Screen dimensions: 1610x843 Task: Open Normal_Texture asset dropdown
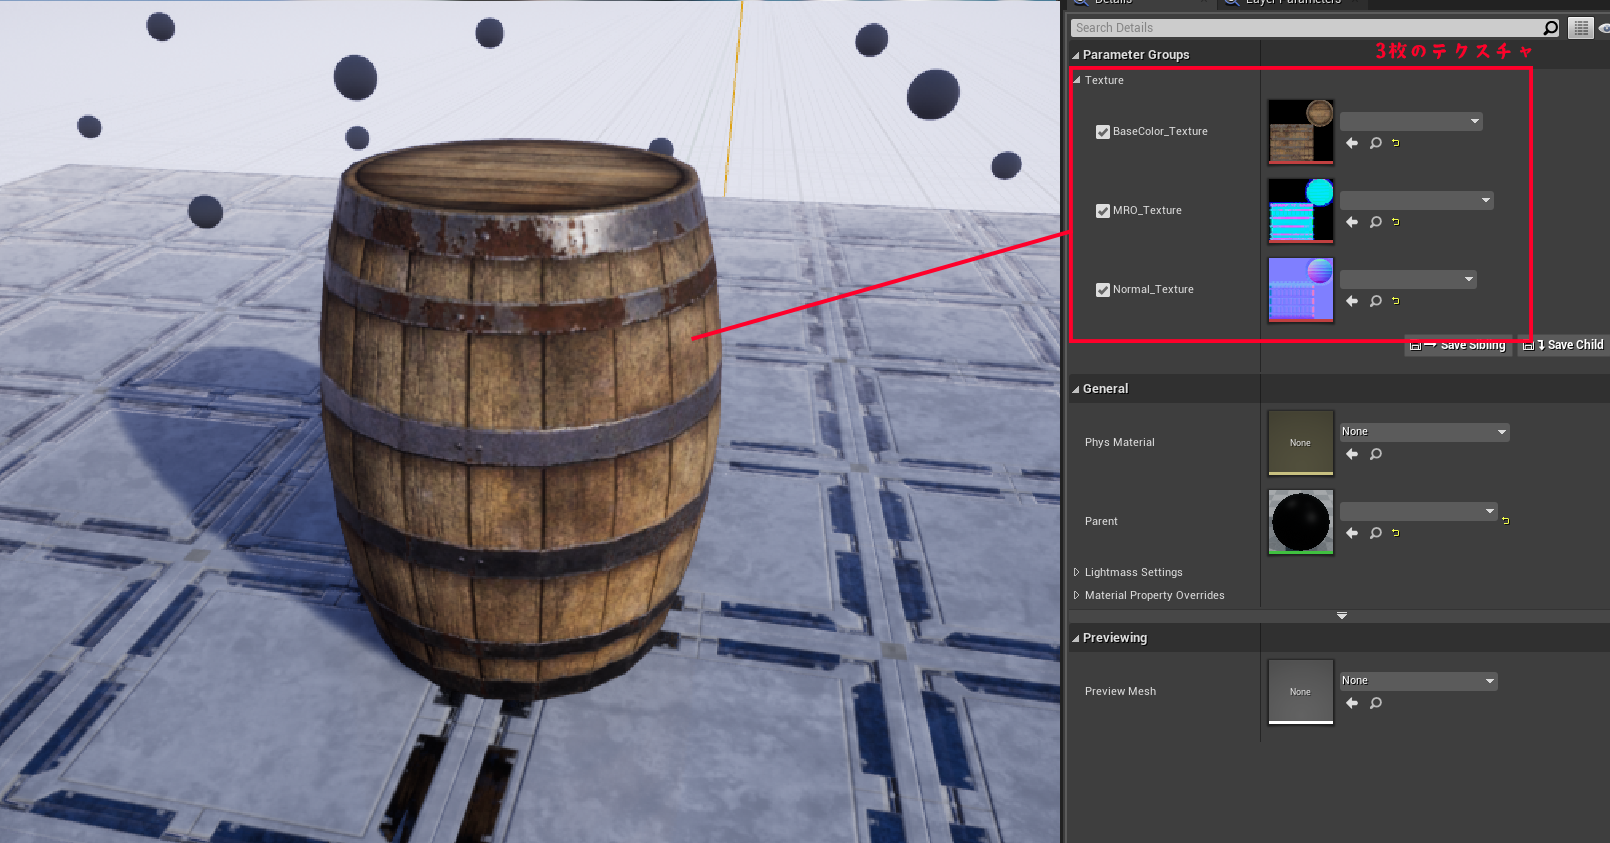click(1408, 280)
